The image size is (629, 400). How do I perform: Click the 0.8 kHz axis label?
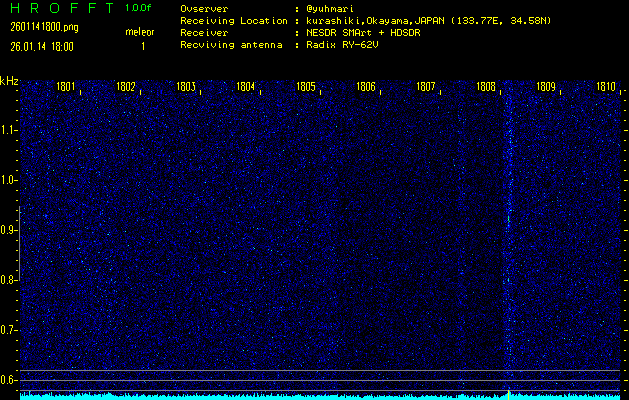tap(7, 280)
